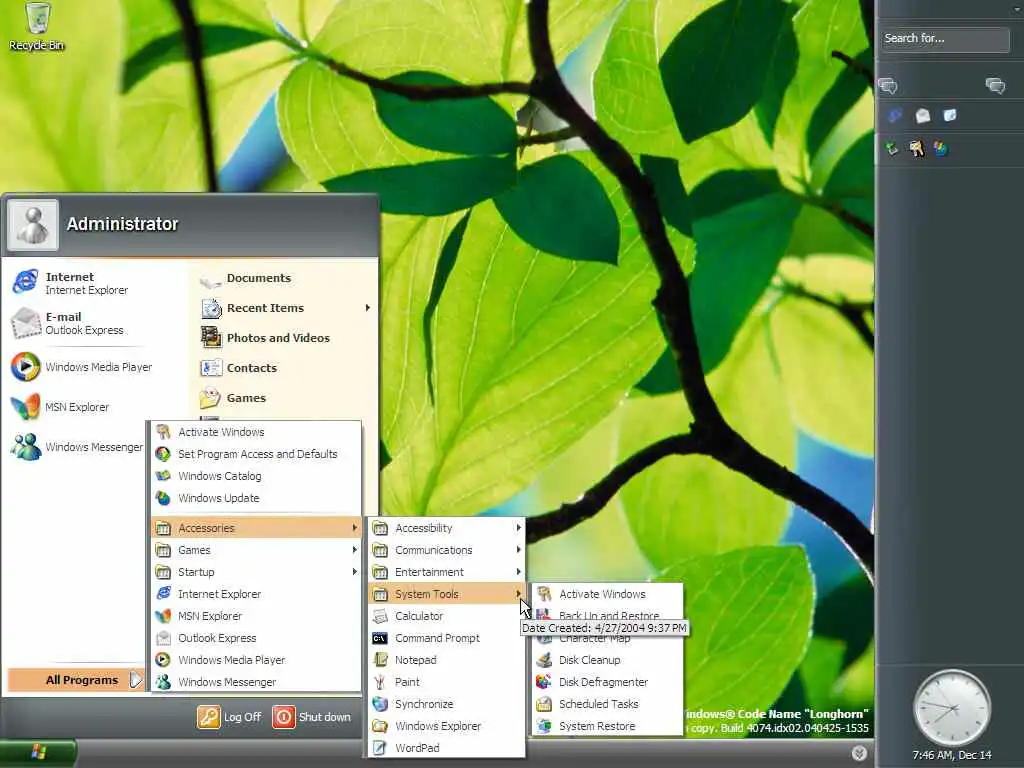The height and width of the screenshot is (768, 1024).
Task: Click the All Programs arrow
Action: pos(135,680)
